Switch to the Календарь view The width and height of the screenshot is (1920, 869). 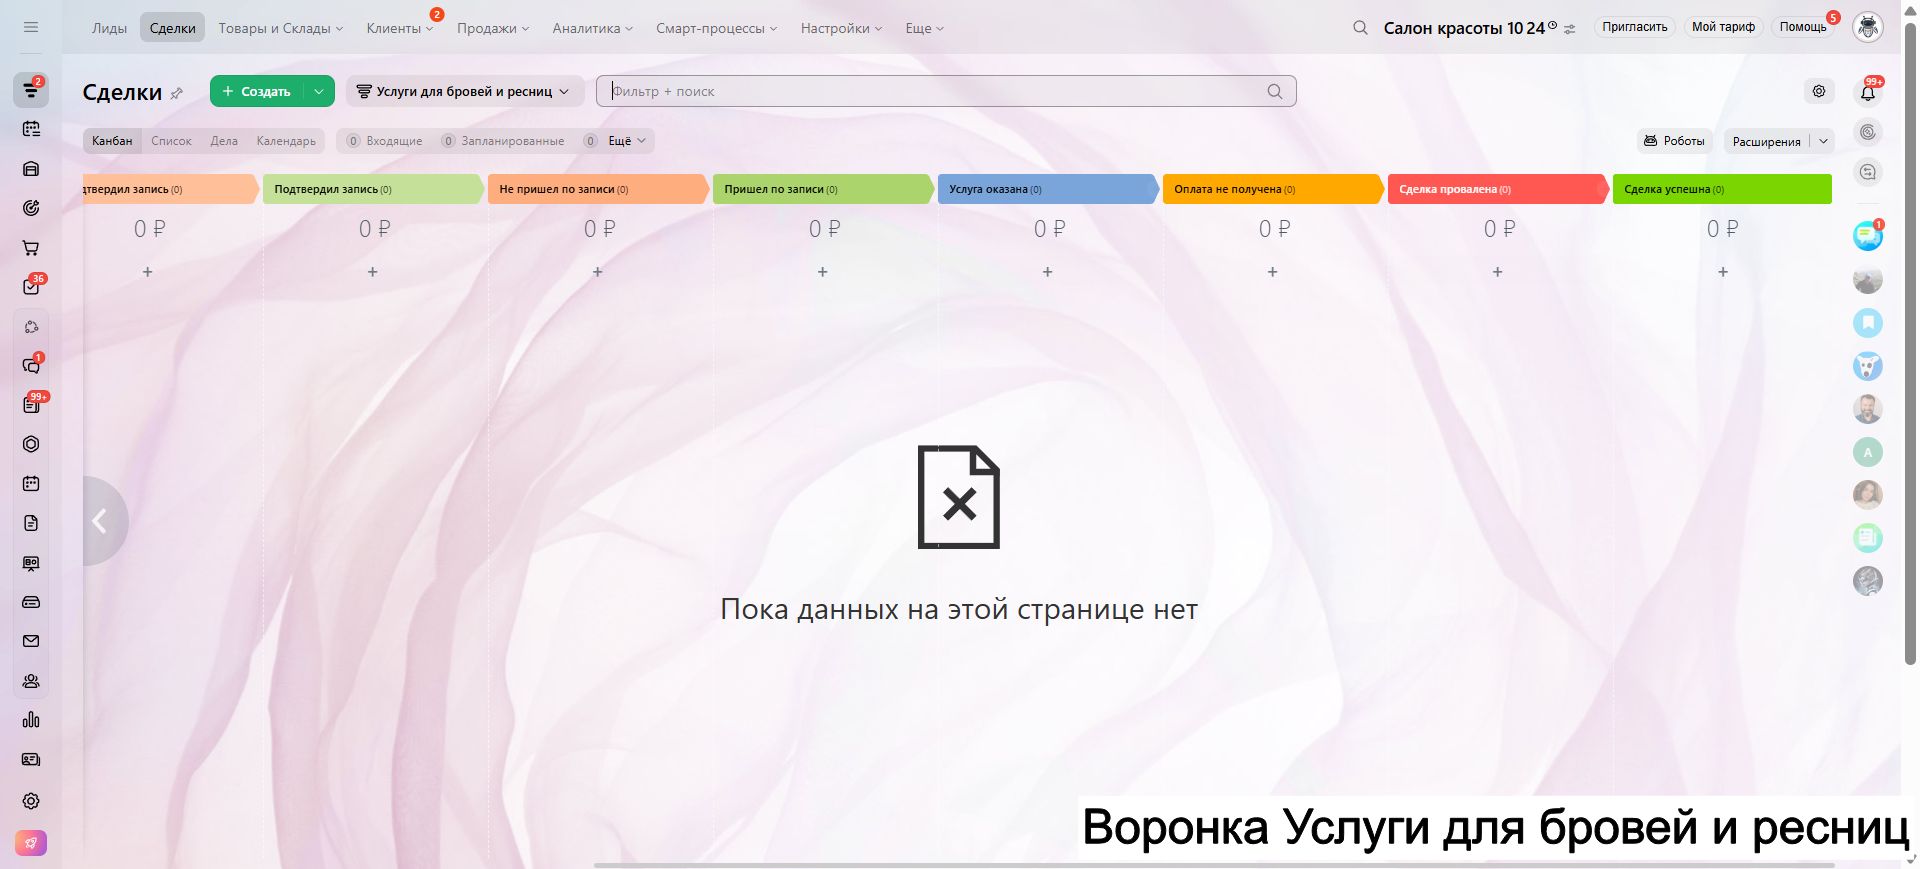(286, 141)
